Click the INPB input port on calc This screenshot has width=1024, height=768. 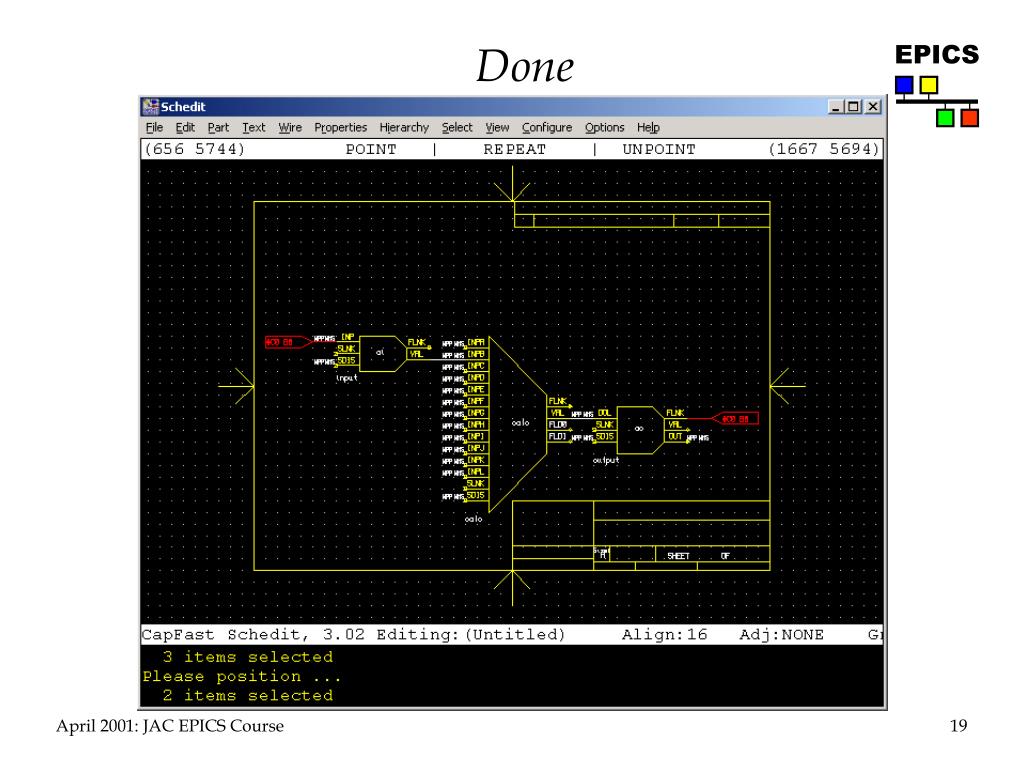click(x=476, y=354)
